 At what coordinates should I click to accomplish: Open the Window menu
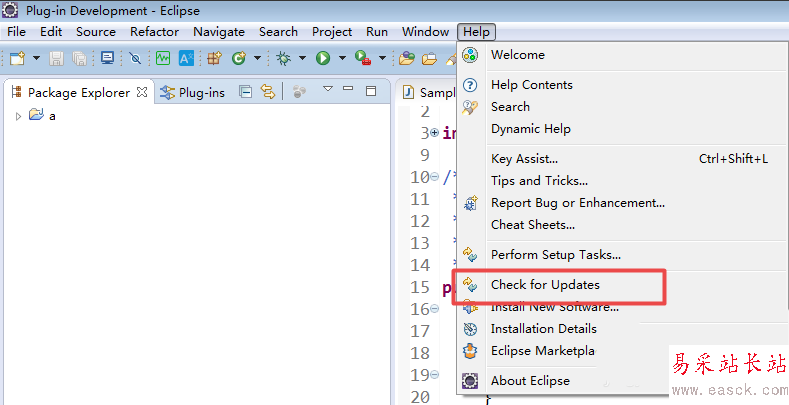point(425,32)
